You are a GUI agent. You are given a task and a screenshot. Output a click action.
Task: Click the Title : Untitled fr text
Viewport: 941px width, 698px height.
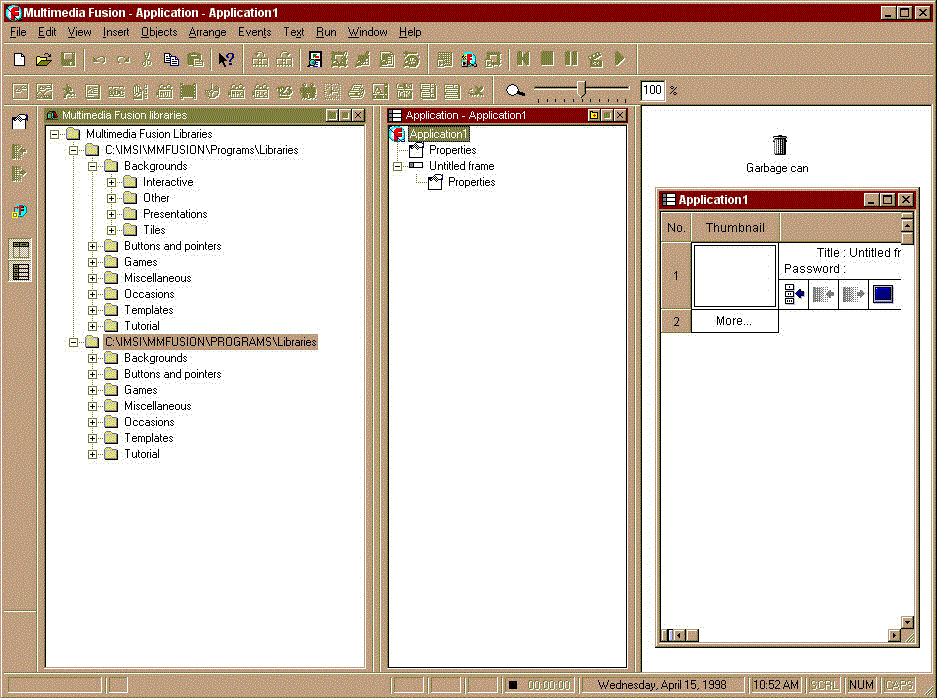pos(858,253)
